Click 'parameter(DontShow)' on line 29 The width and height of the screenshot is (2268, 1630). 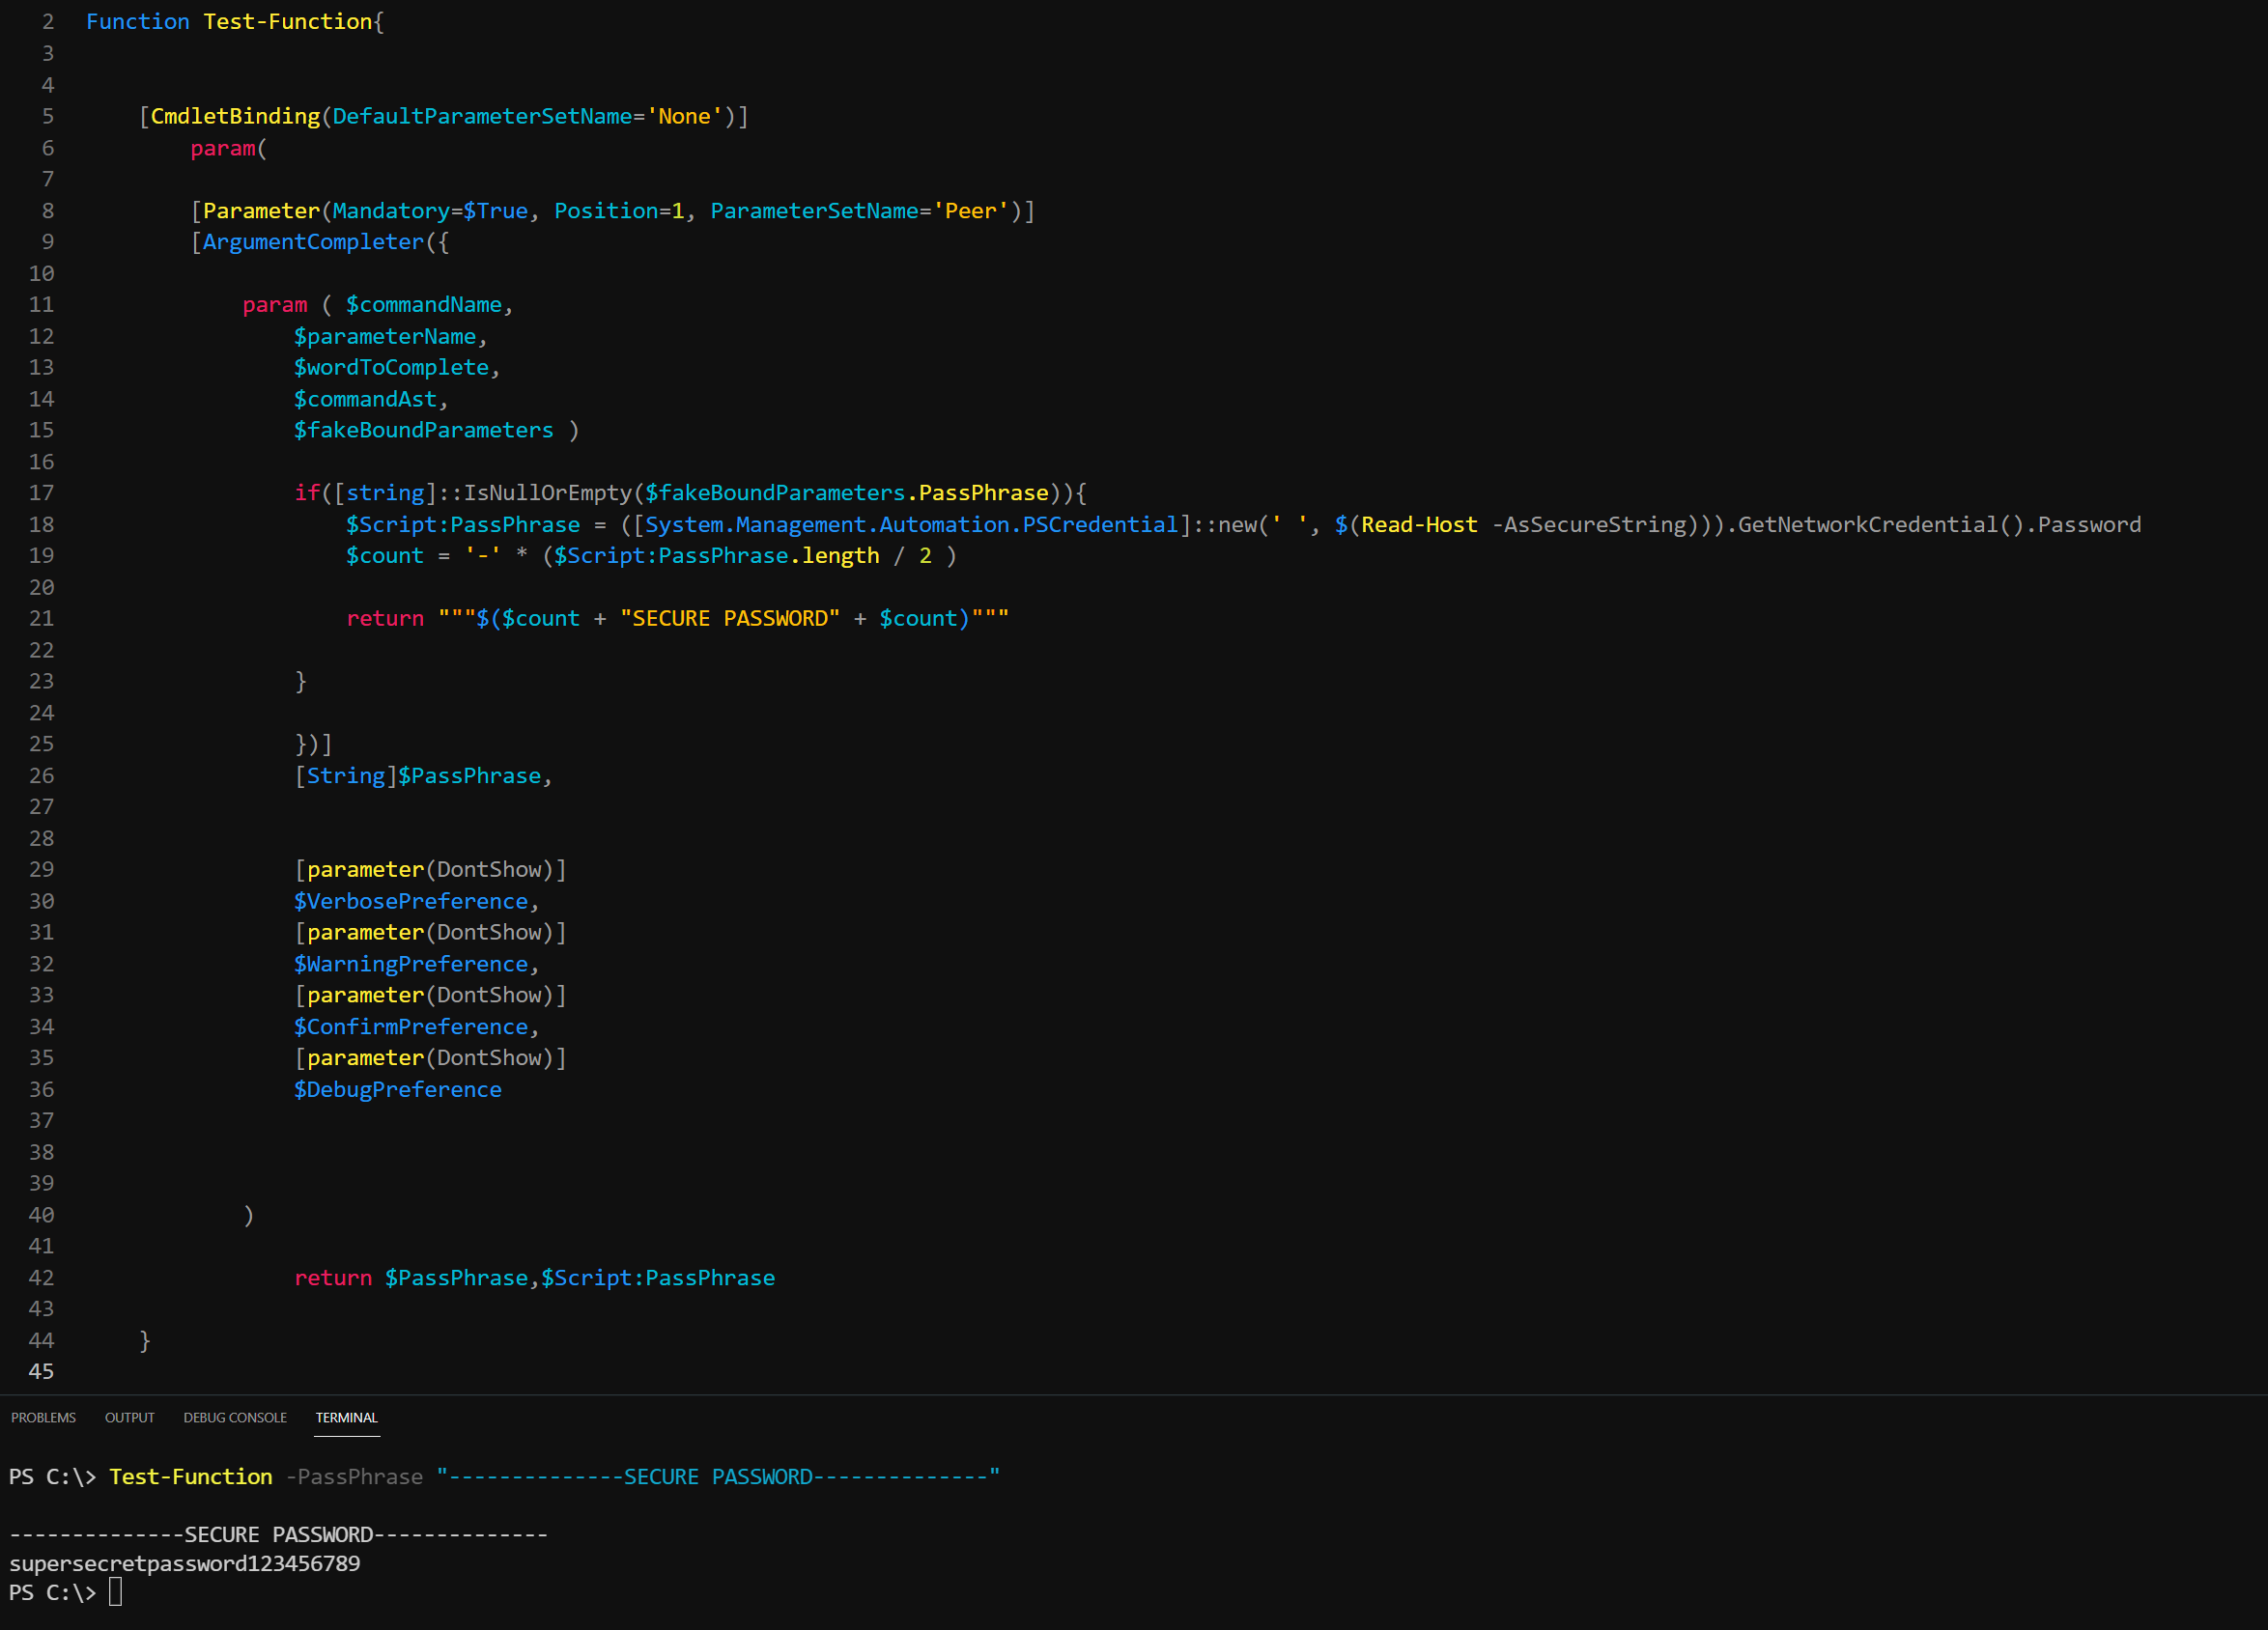coord(430,869)
